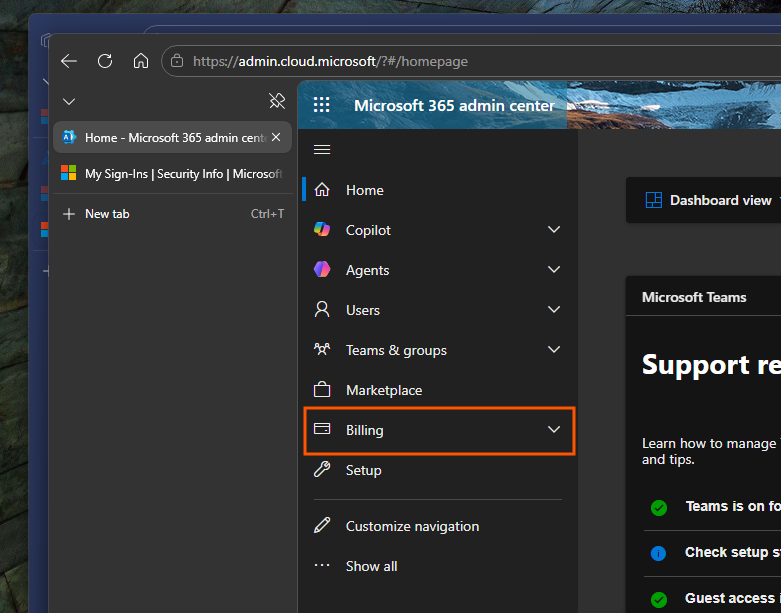Click the Dashboard view grid icon
This screenshot has width=781, height=613.
click(654, 200)
